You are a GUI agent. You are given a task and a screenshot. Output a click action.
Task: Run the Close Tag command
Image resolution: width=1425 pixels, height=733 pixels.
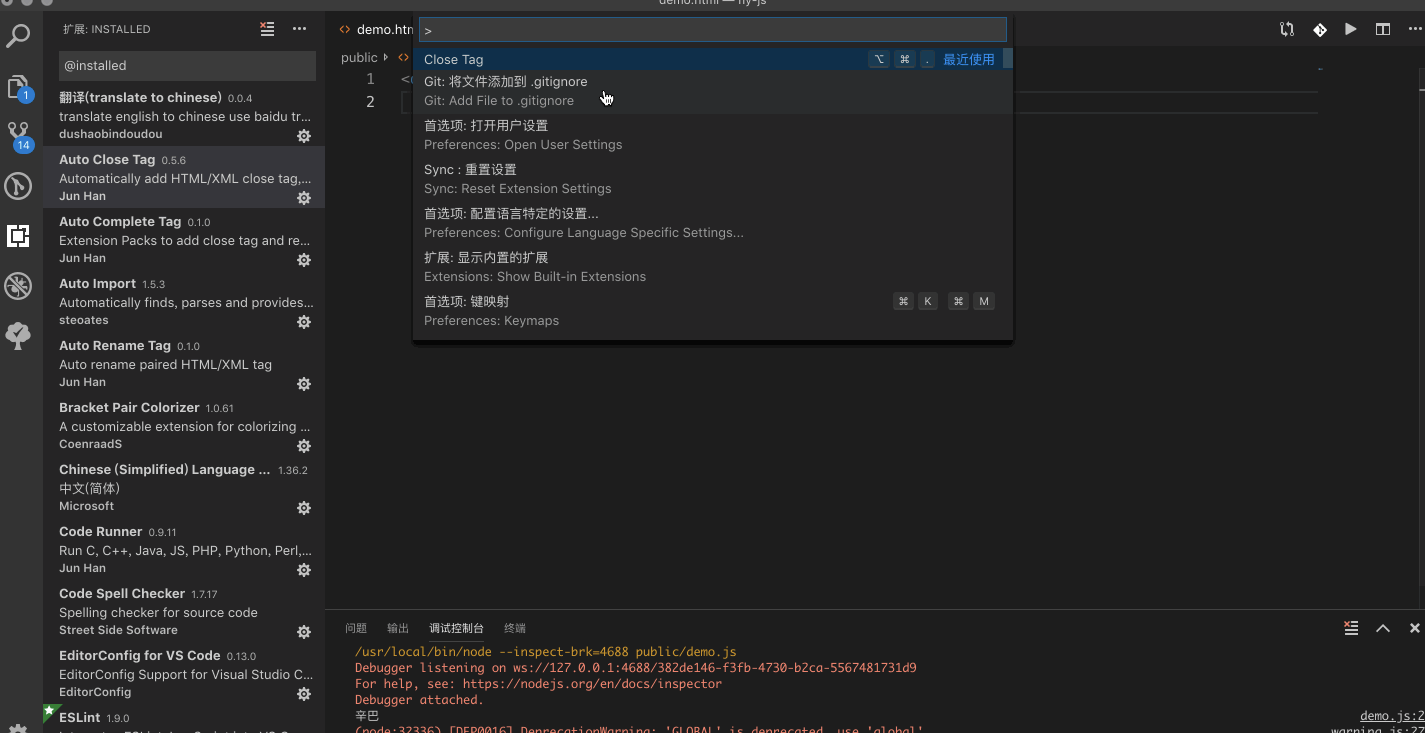[708, 59]
